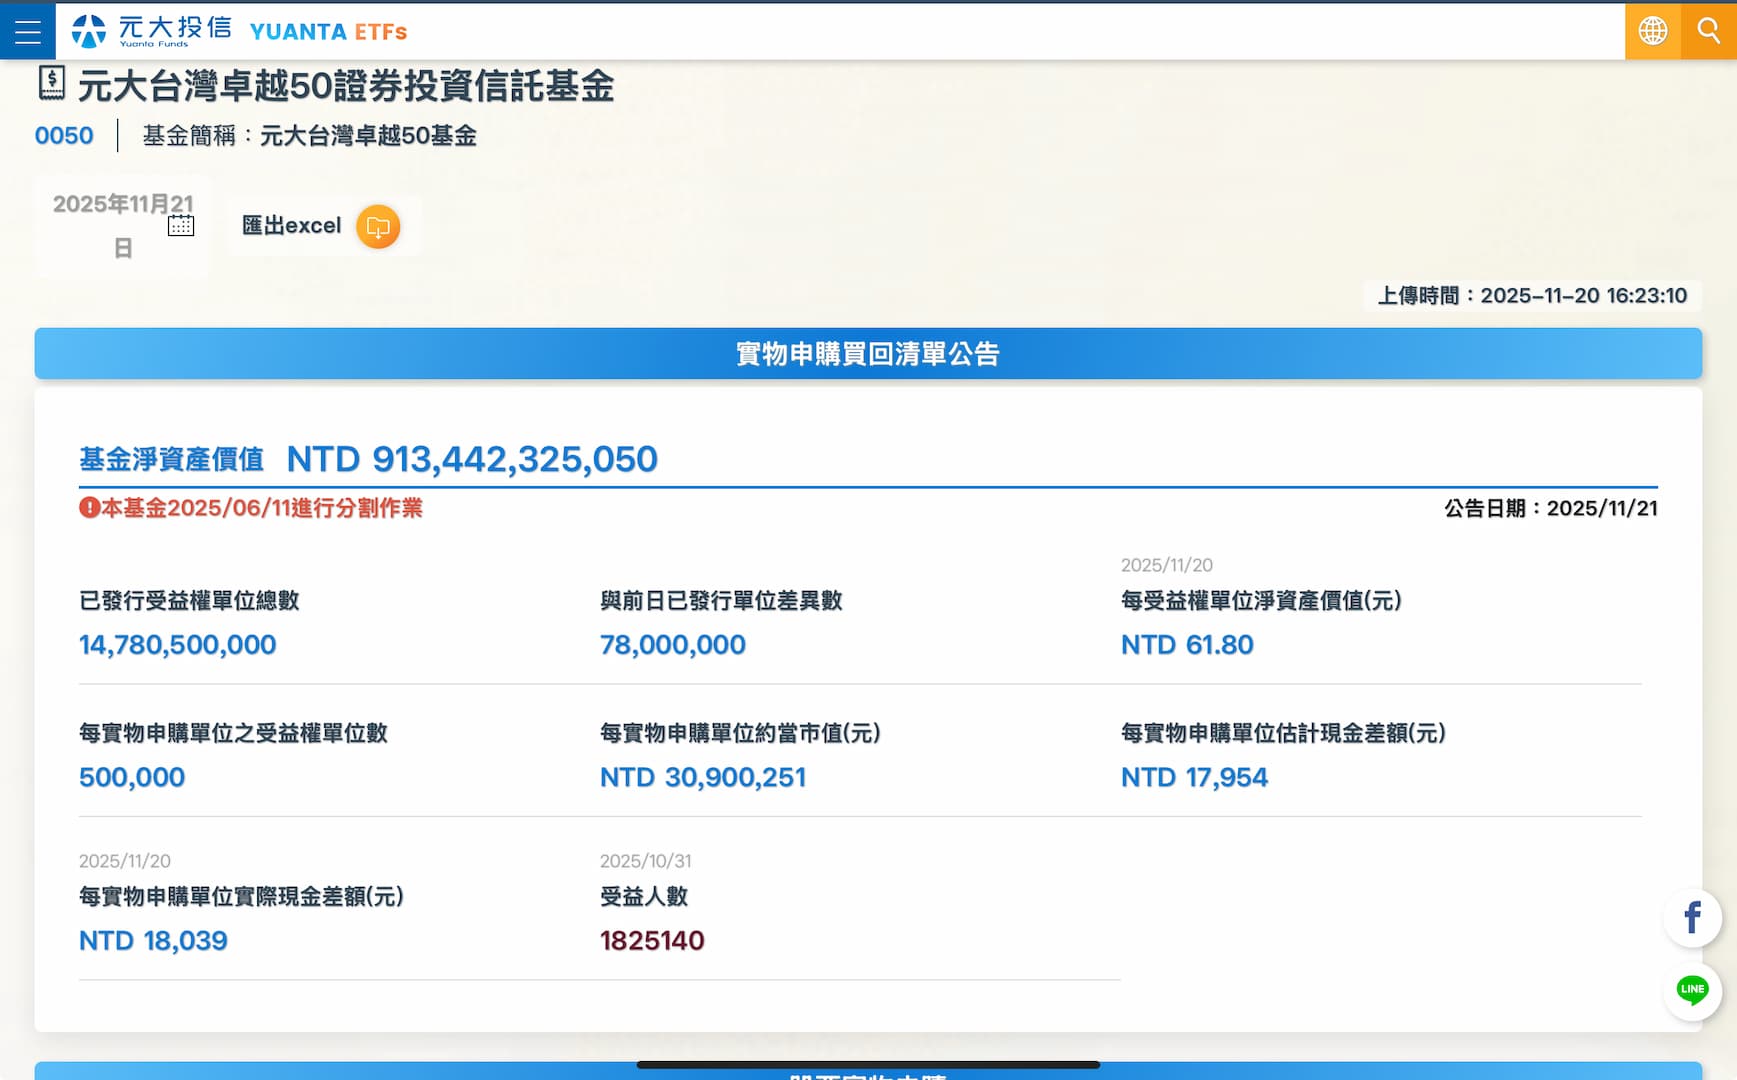Open the hamburger navigation menu
Viewport: 1737px width, 1080px height.
tap(28, 31)
